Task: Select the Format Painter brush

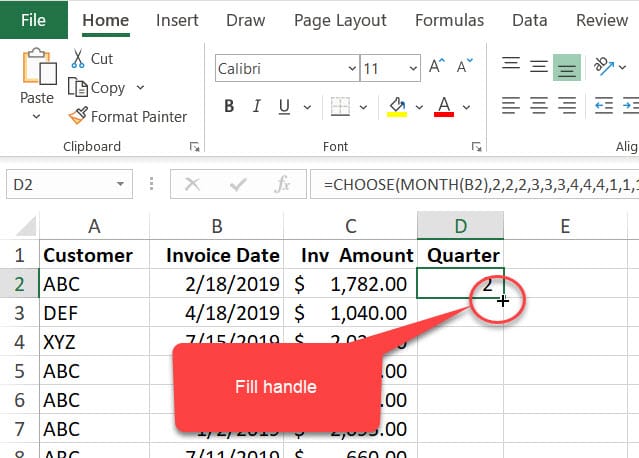Action: pos(78,116)
